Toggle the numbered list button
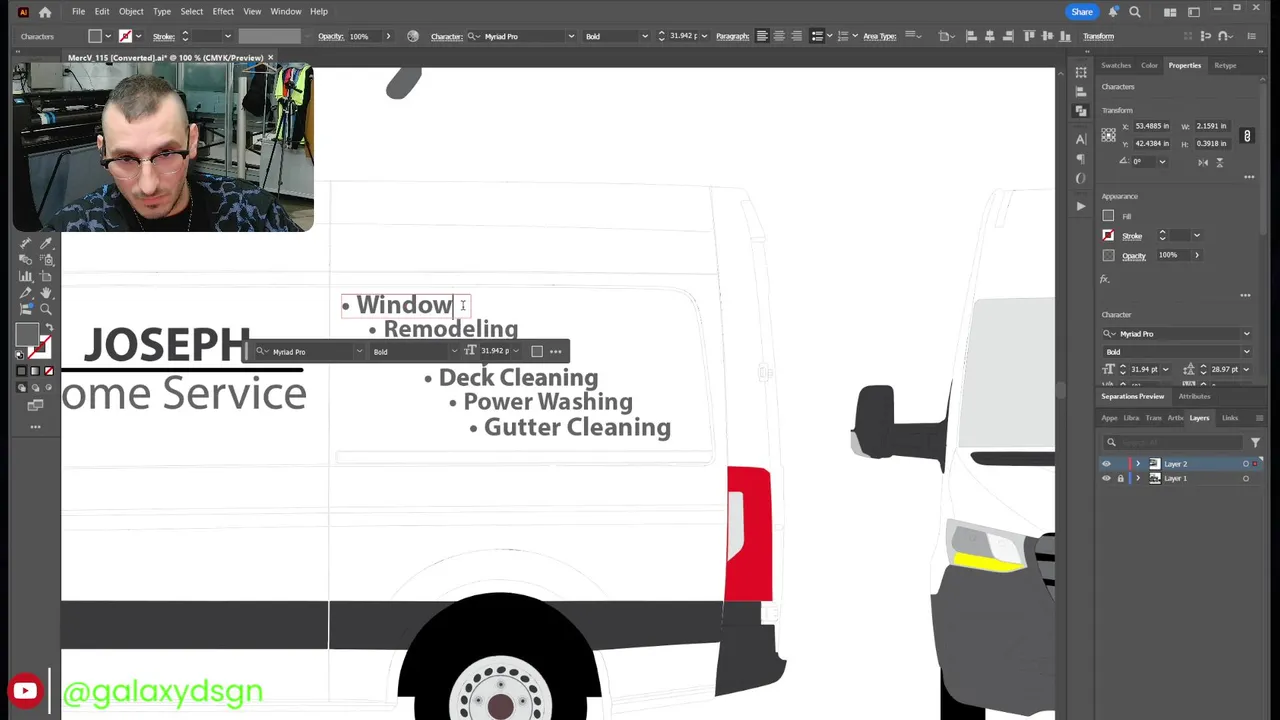The width and height of the screenshot is (1280, 720). 843,36
